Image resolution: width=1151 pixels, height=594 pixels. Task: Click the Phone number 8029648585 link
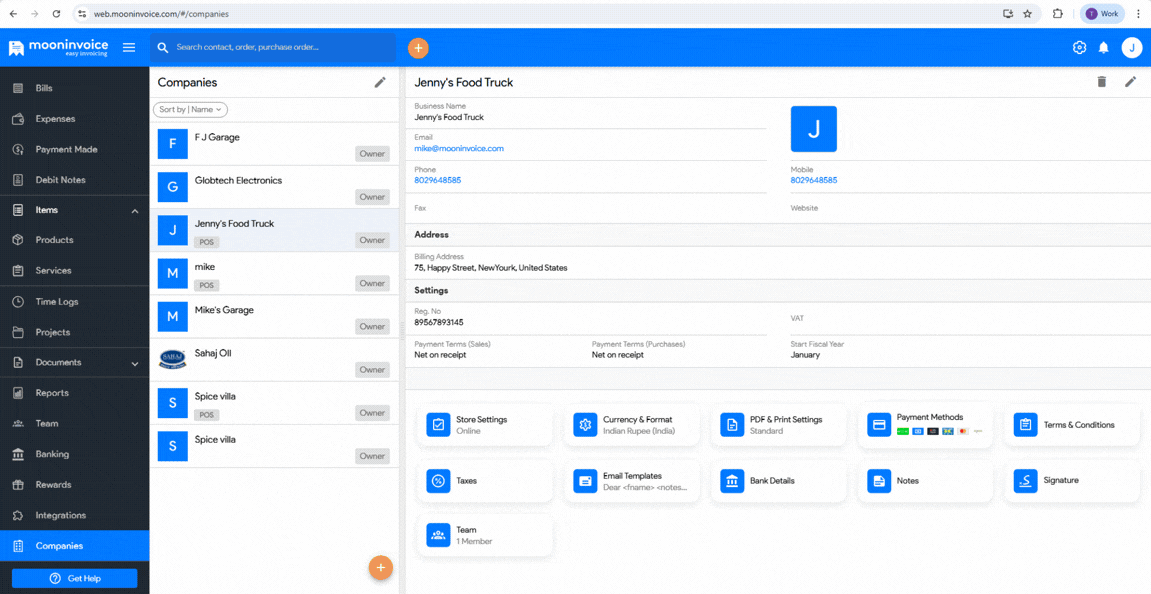(x=437, y=180)
